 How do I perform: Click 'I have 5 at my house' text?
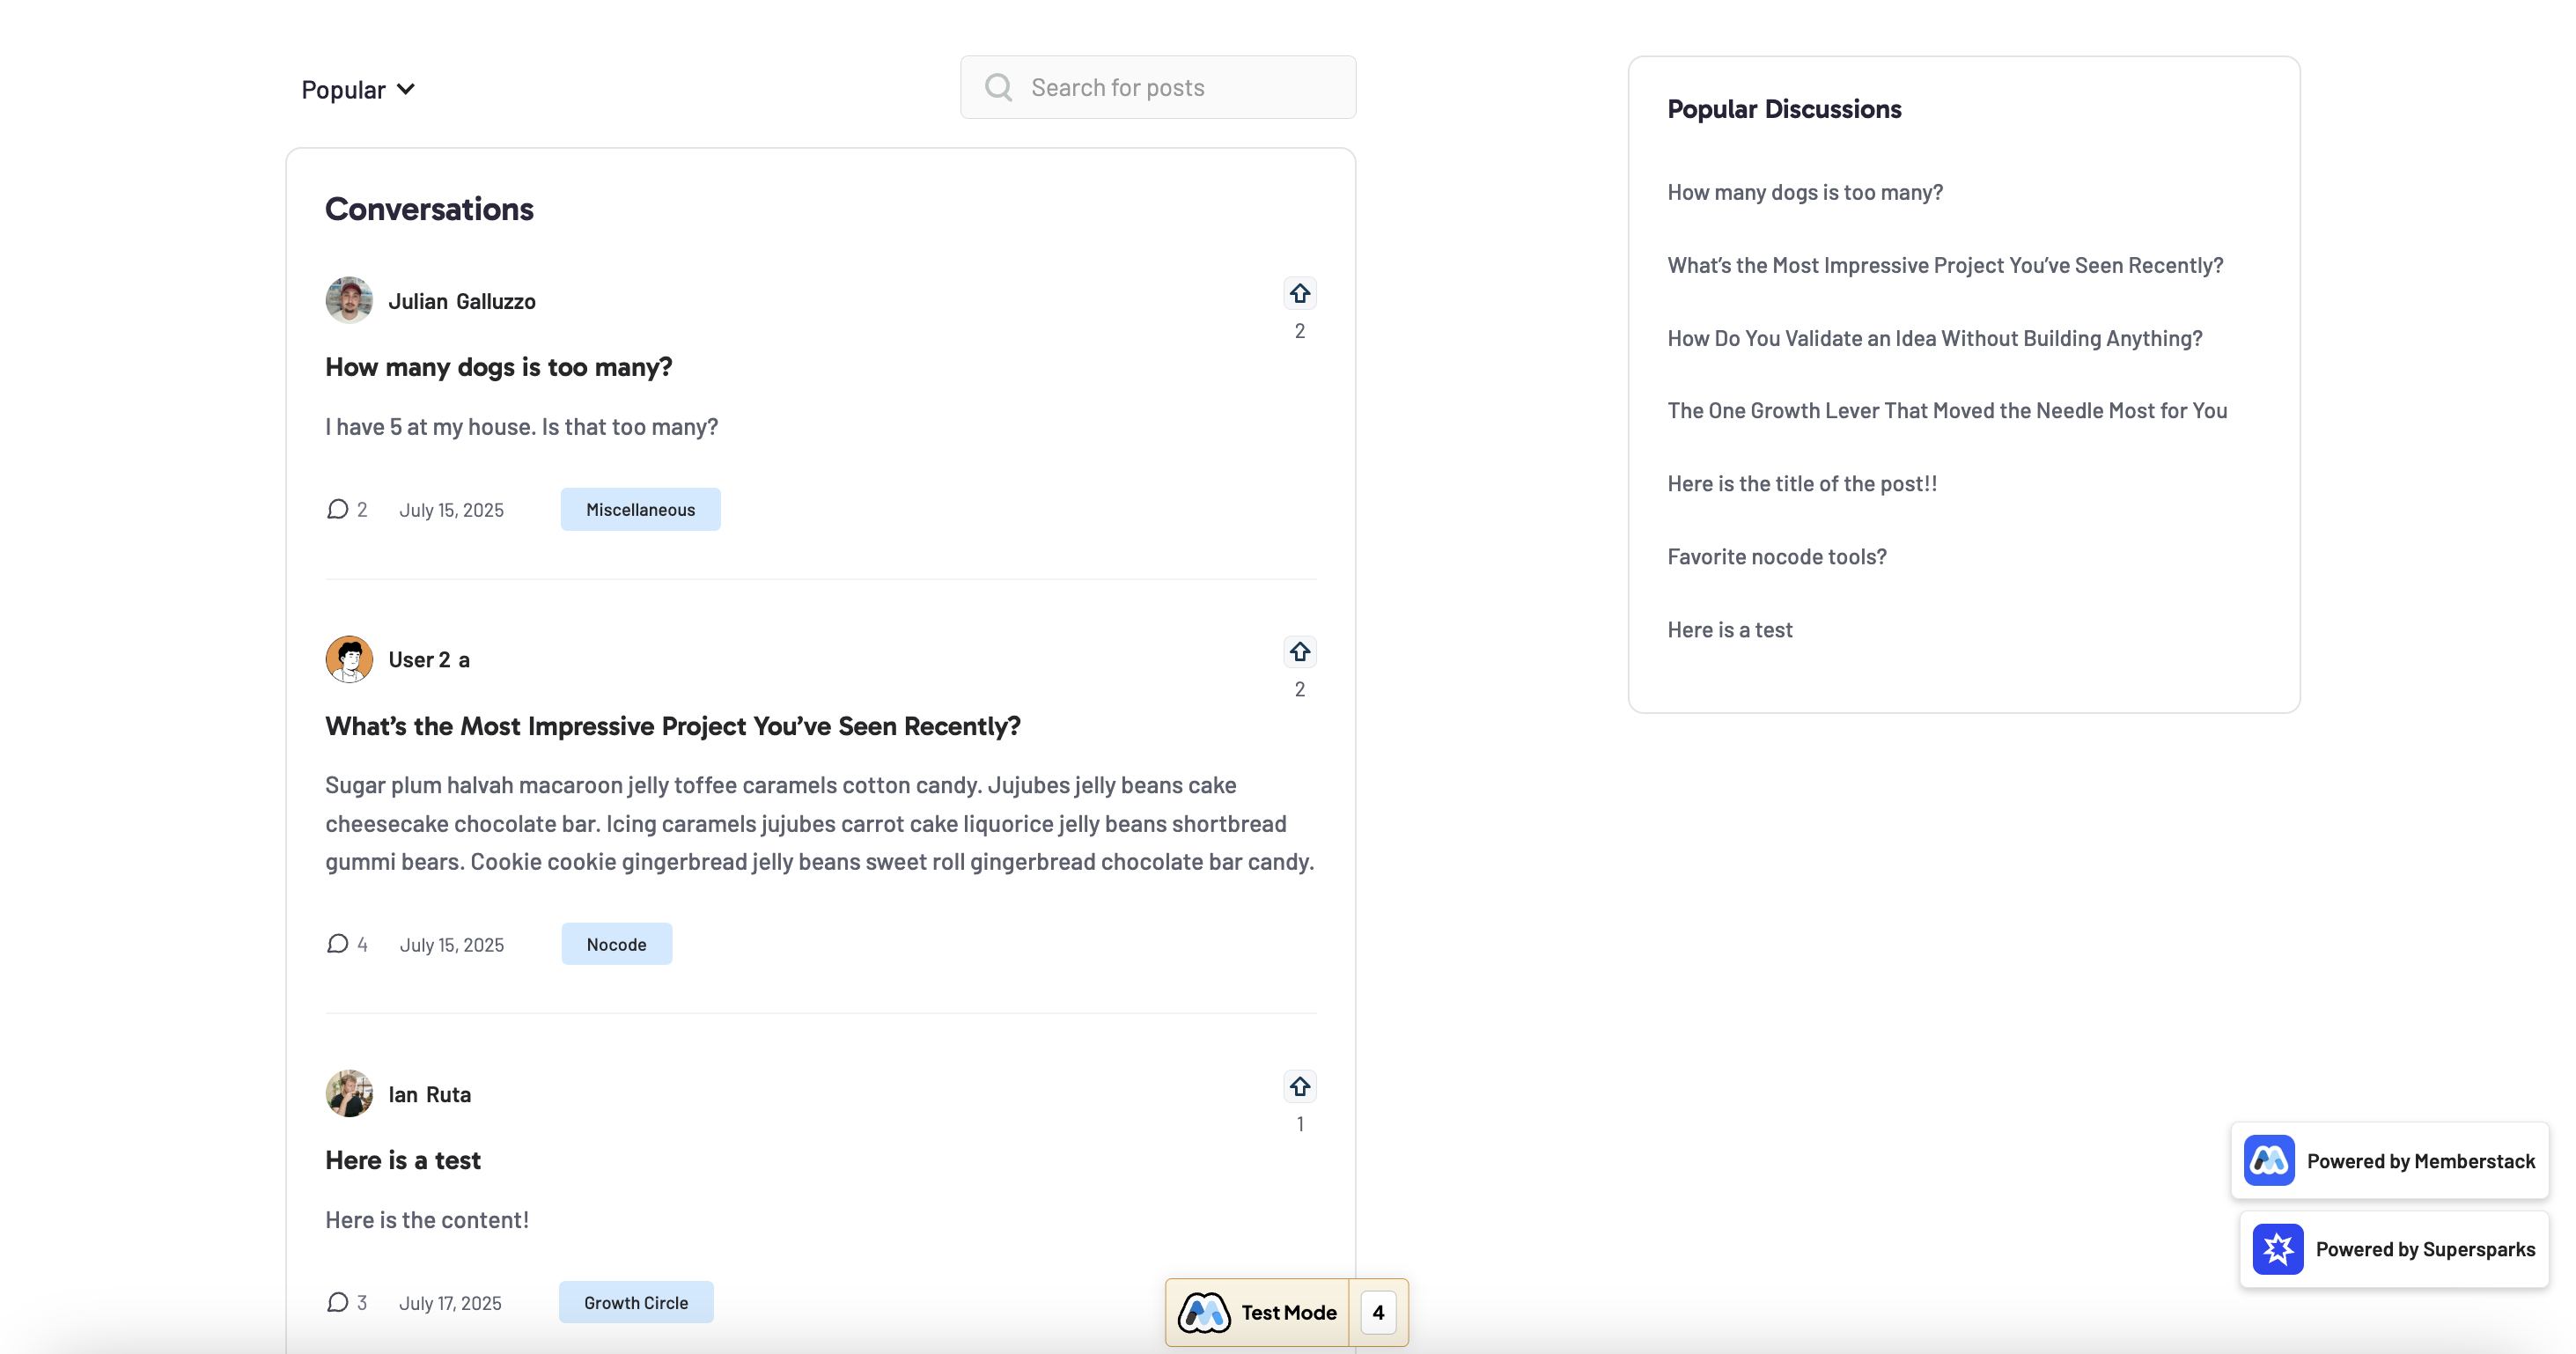click(521, 427)
